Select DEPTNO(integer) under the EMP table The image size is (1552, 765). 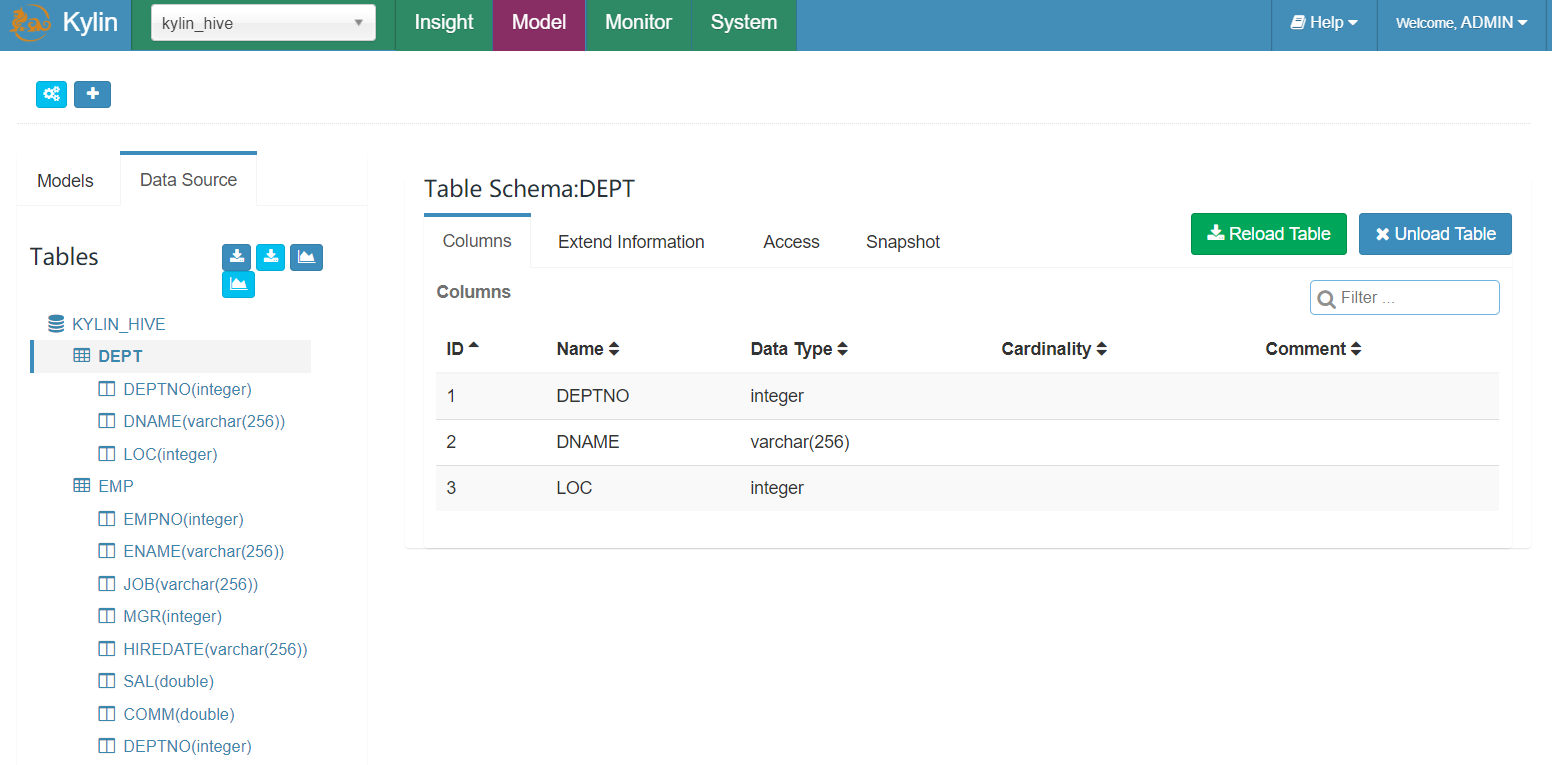[x=187, y=746]
